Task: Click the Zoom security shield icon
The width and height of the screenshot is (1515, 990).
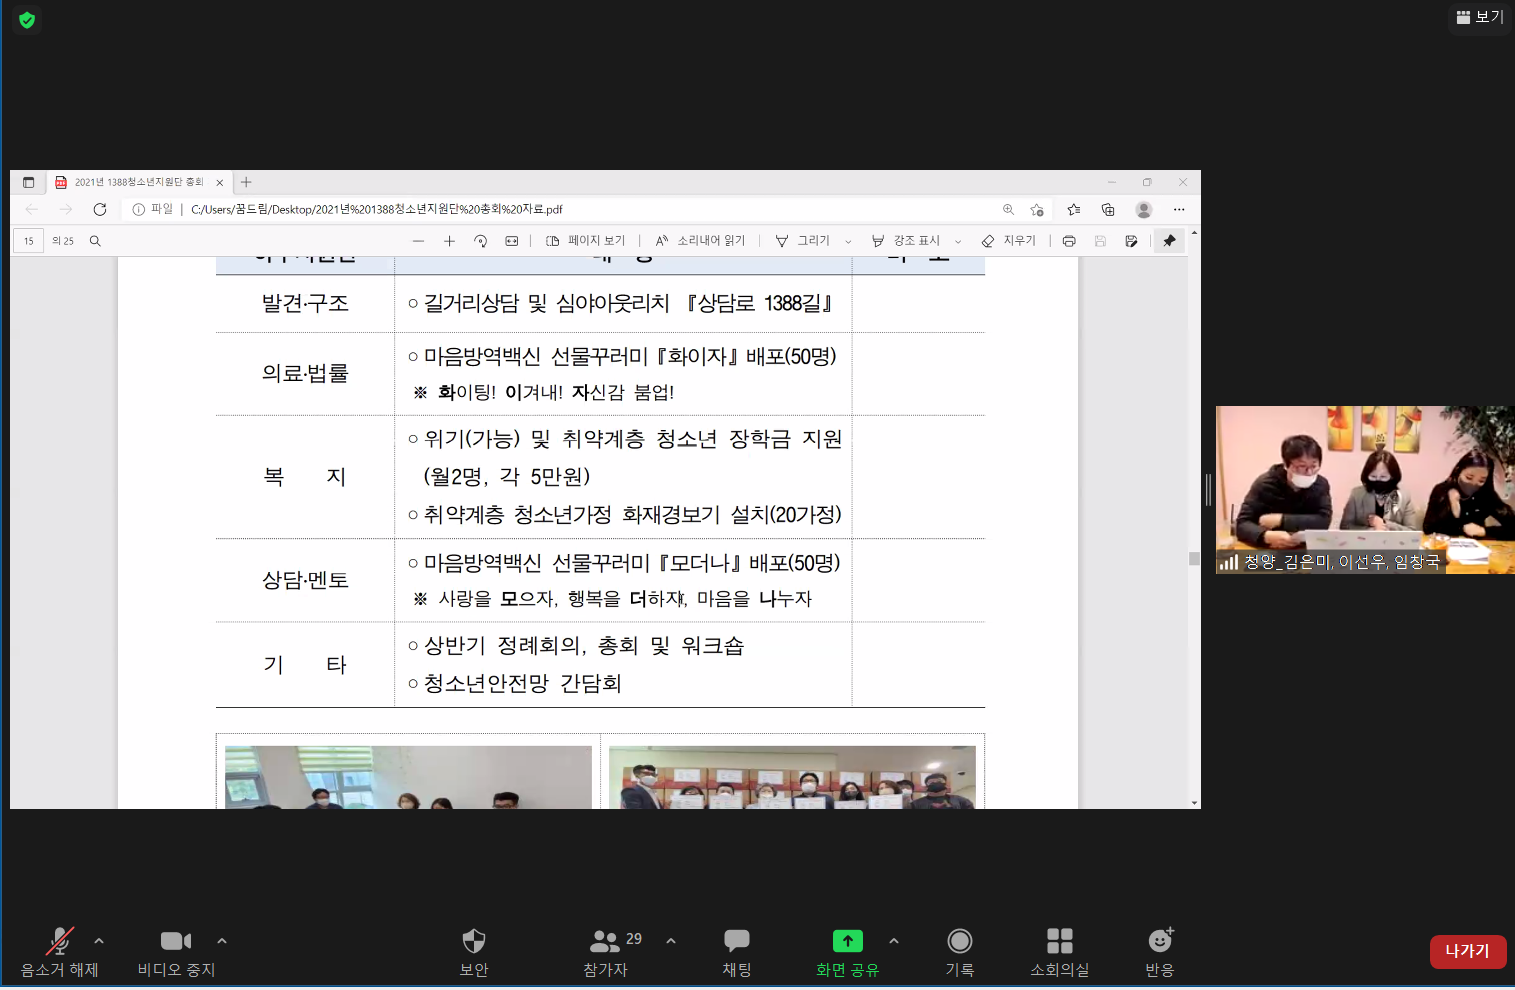Action: click(x=473, y=941)
